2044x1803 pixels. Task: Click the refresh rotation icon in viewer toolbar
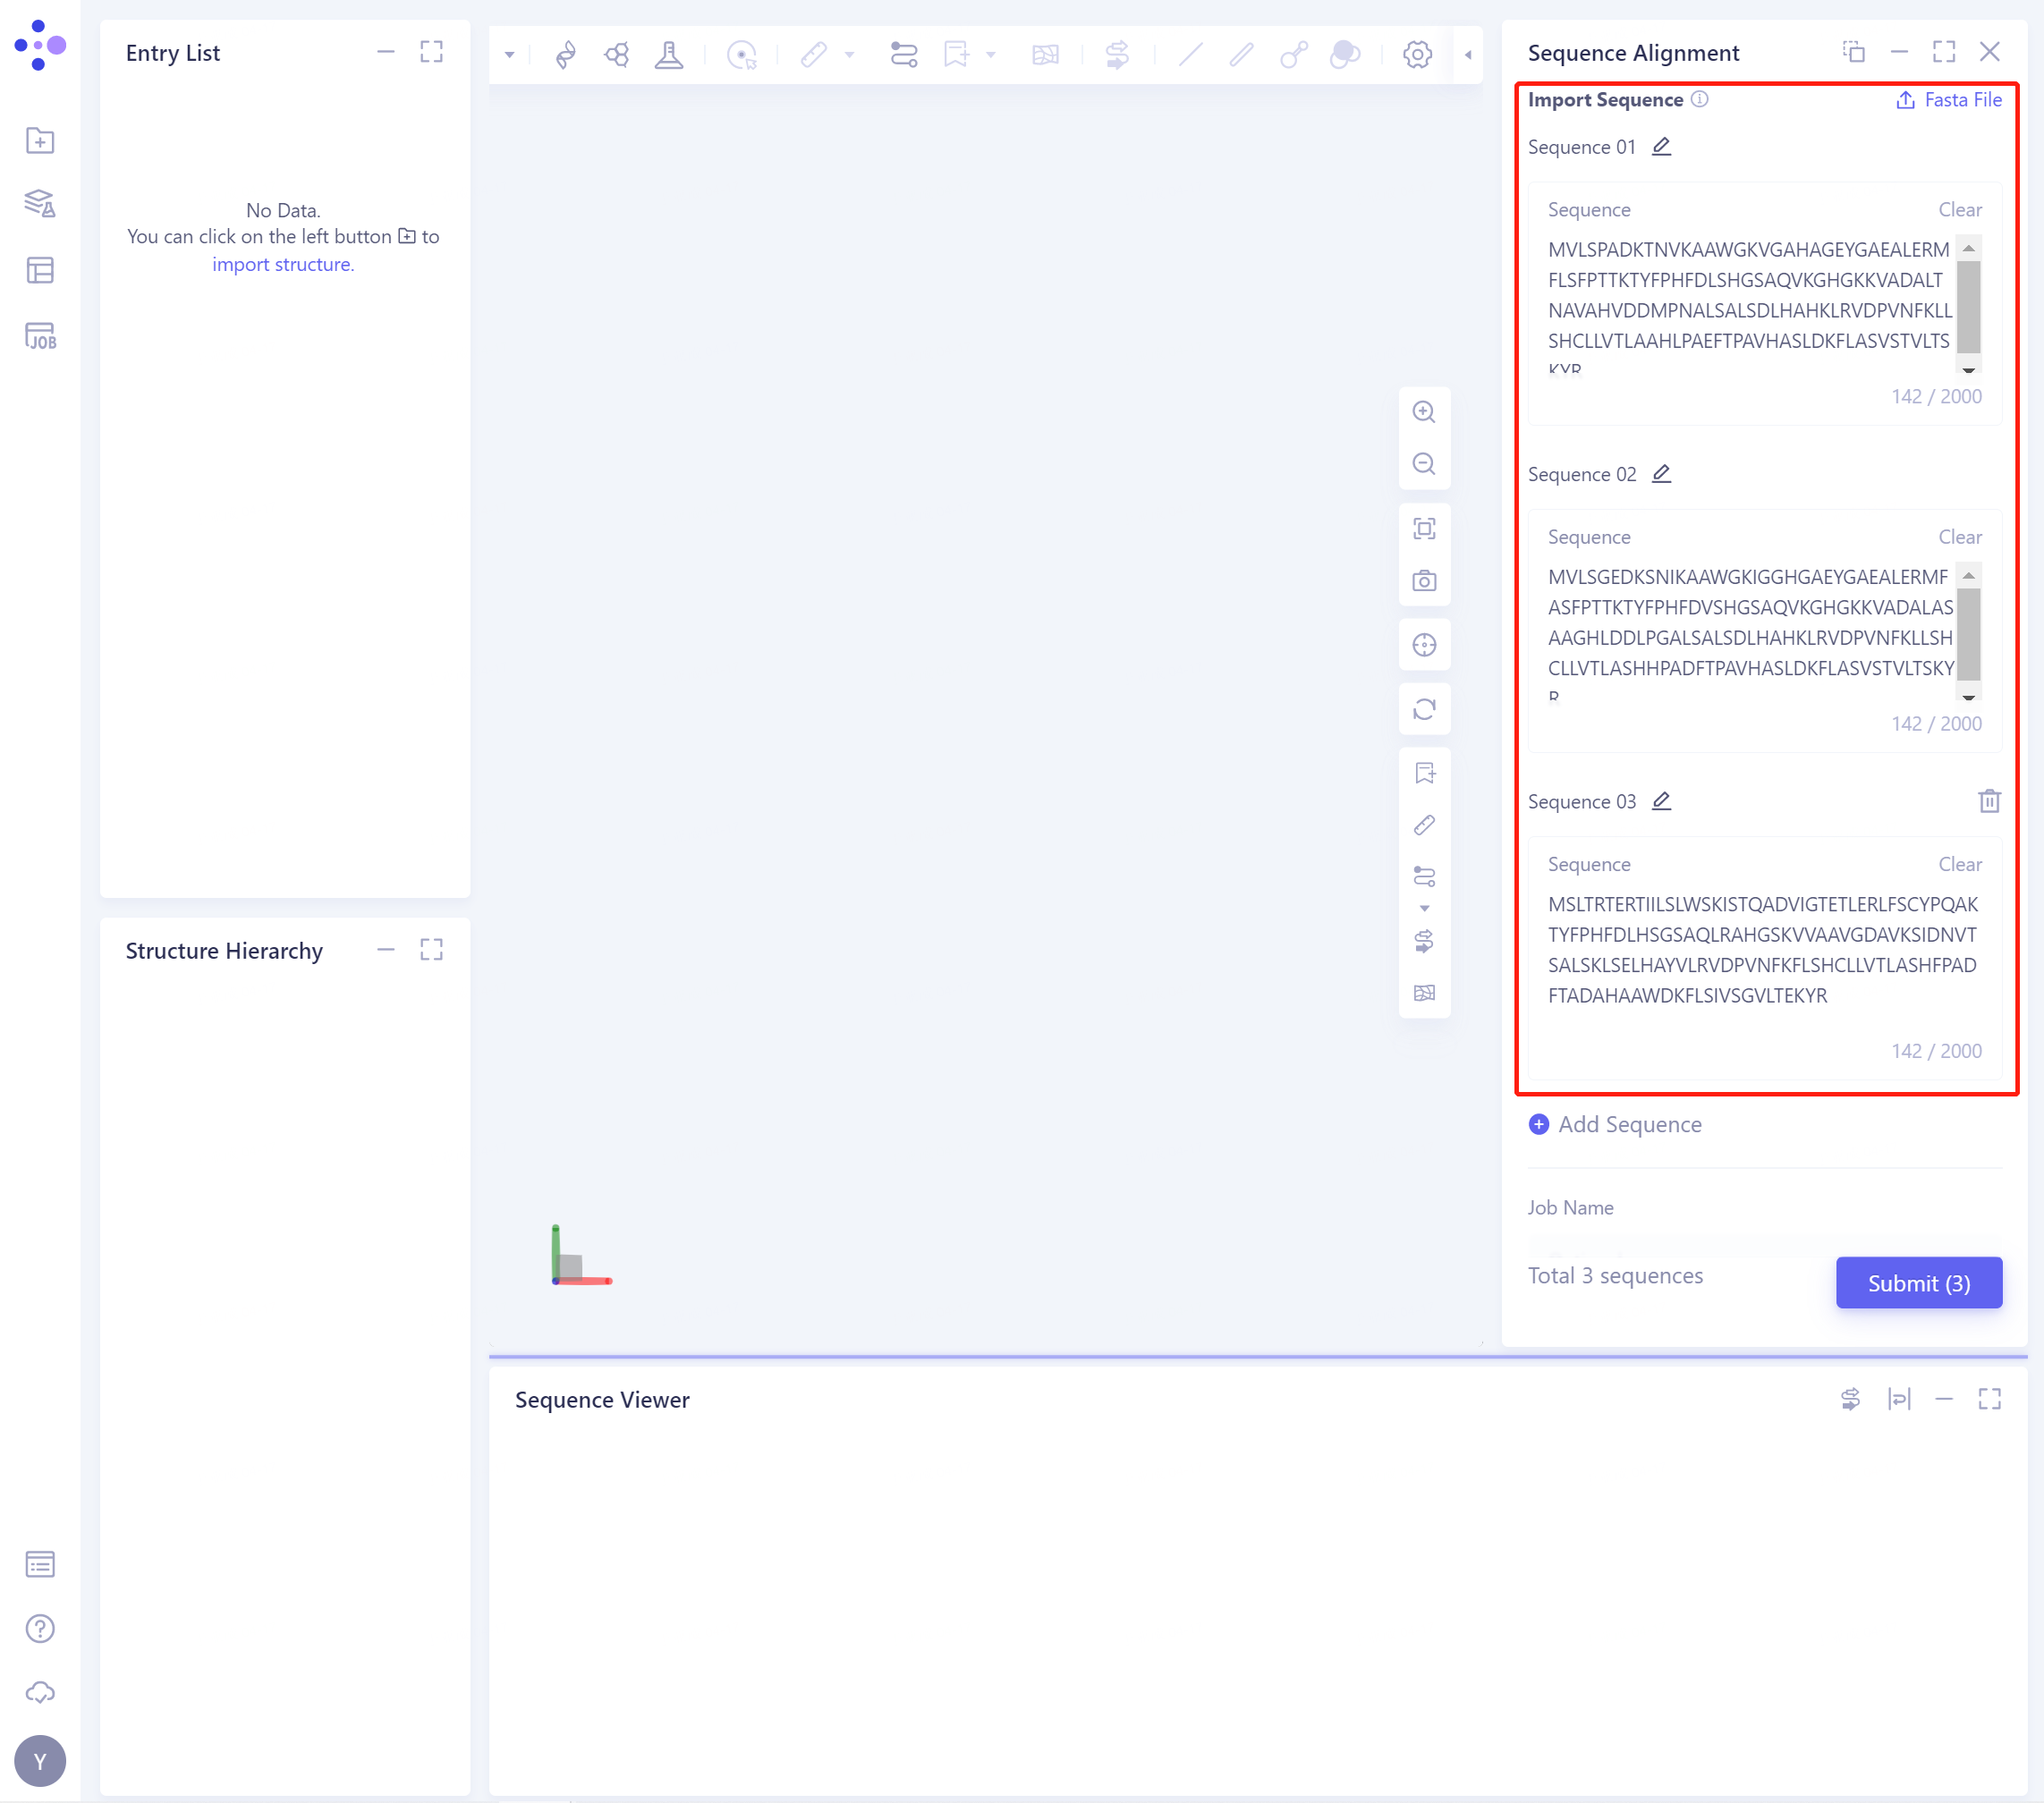(x=1424, y=709)
